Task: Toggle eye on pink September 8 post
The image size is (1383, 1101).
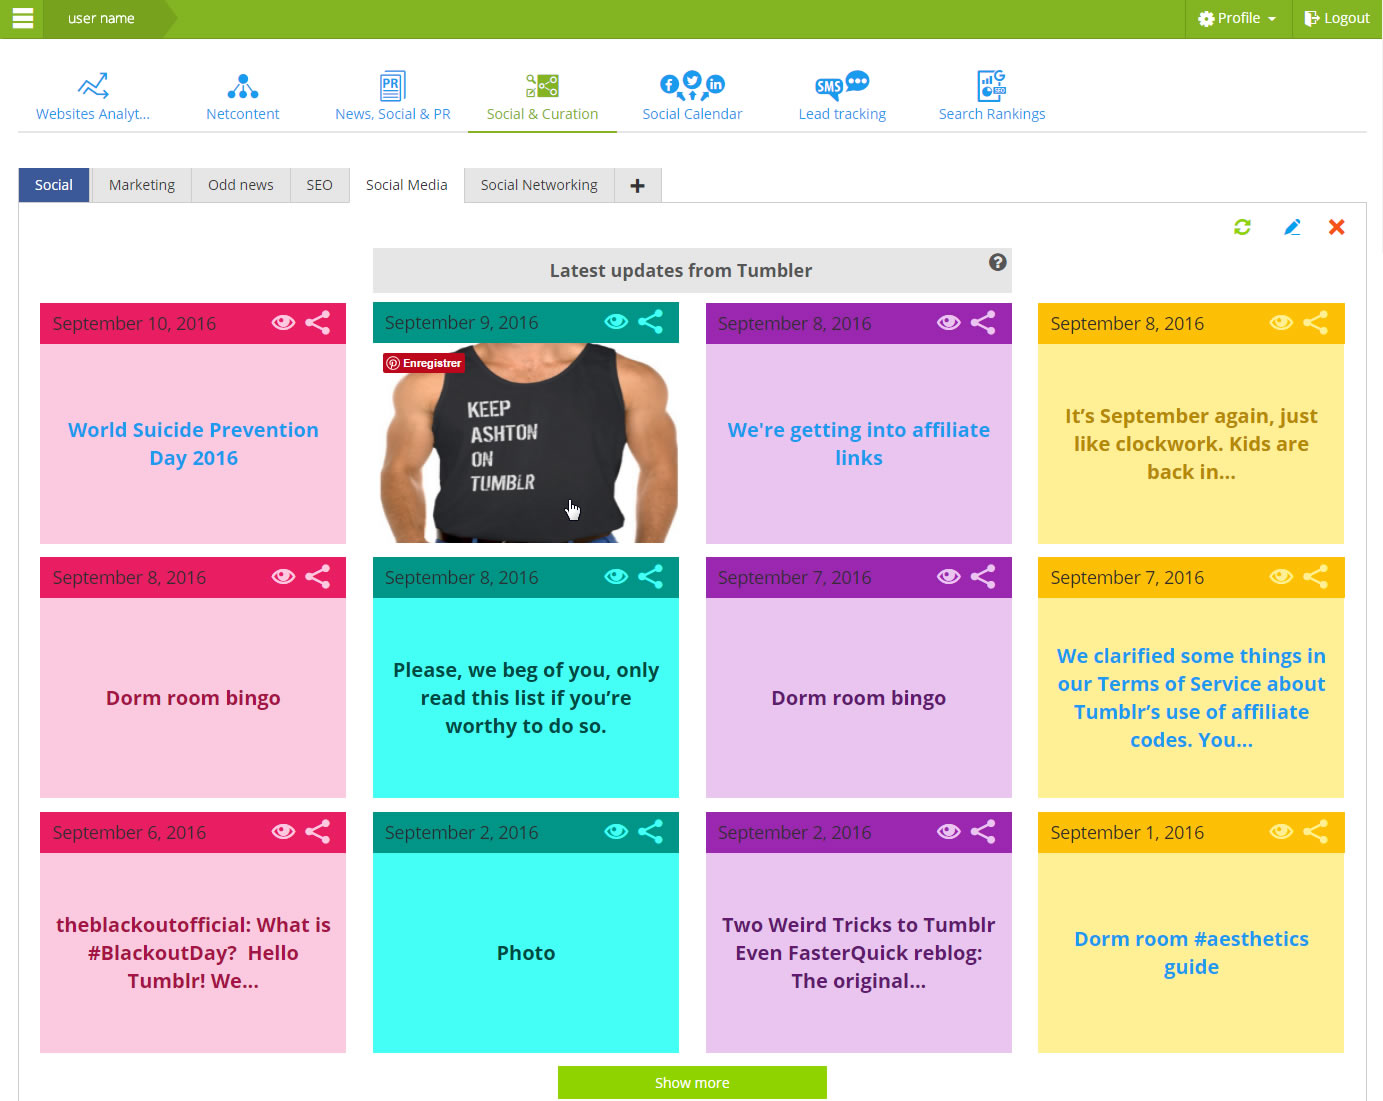Action: click(x=284, y=577)
